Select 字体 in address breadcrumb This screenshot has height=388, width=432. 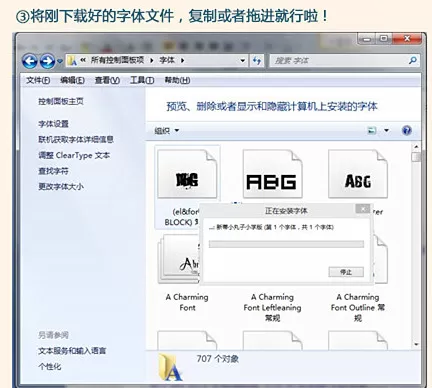click(x=167, y=60)
